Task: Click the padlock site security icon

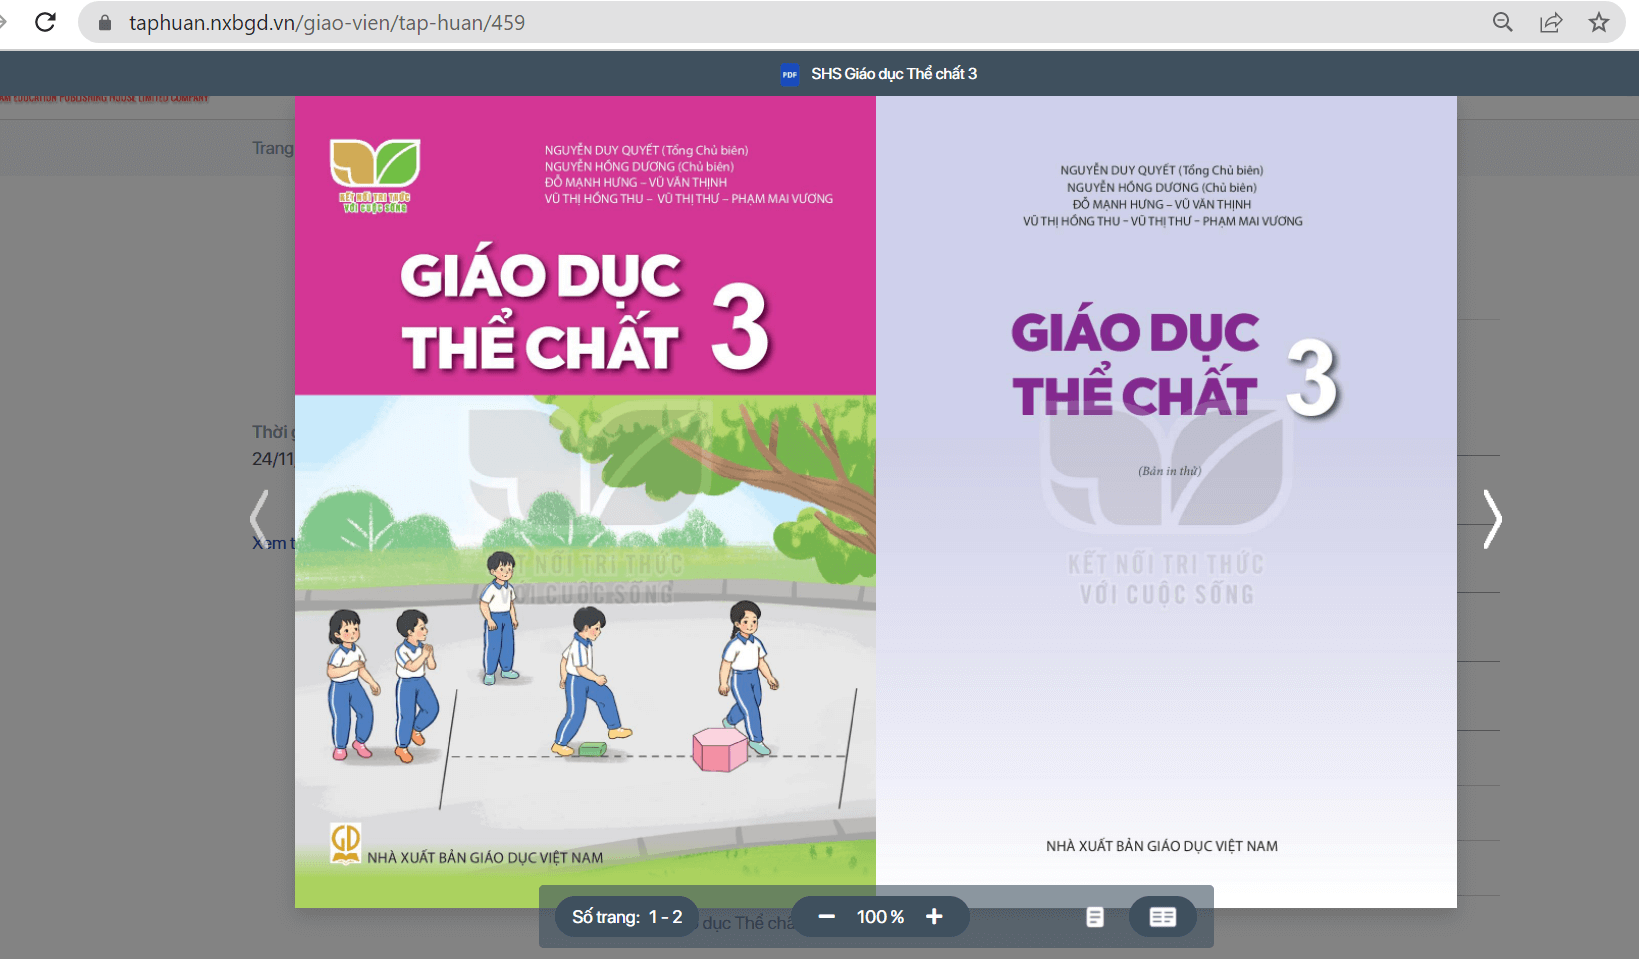Action: tap(105, 22)
